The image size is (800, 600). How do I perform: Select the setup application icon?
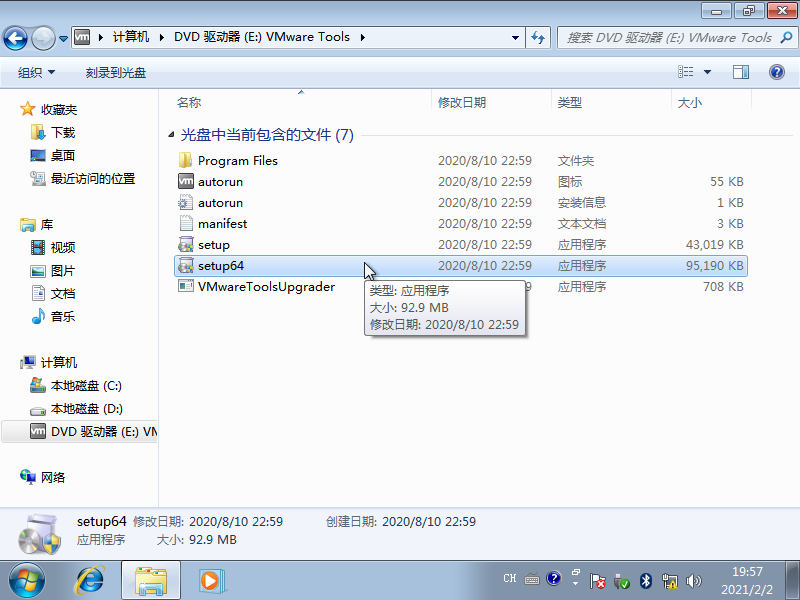(x=186, y=244)
